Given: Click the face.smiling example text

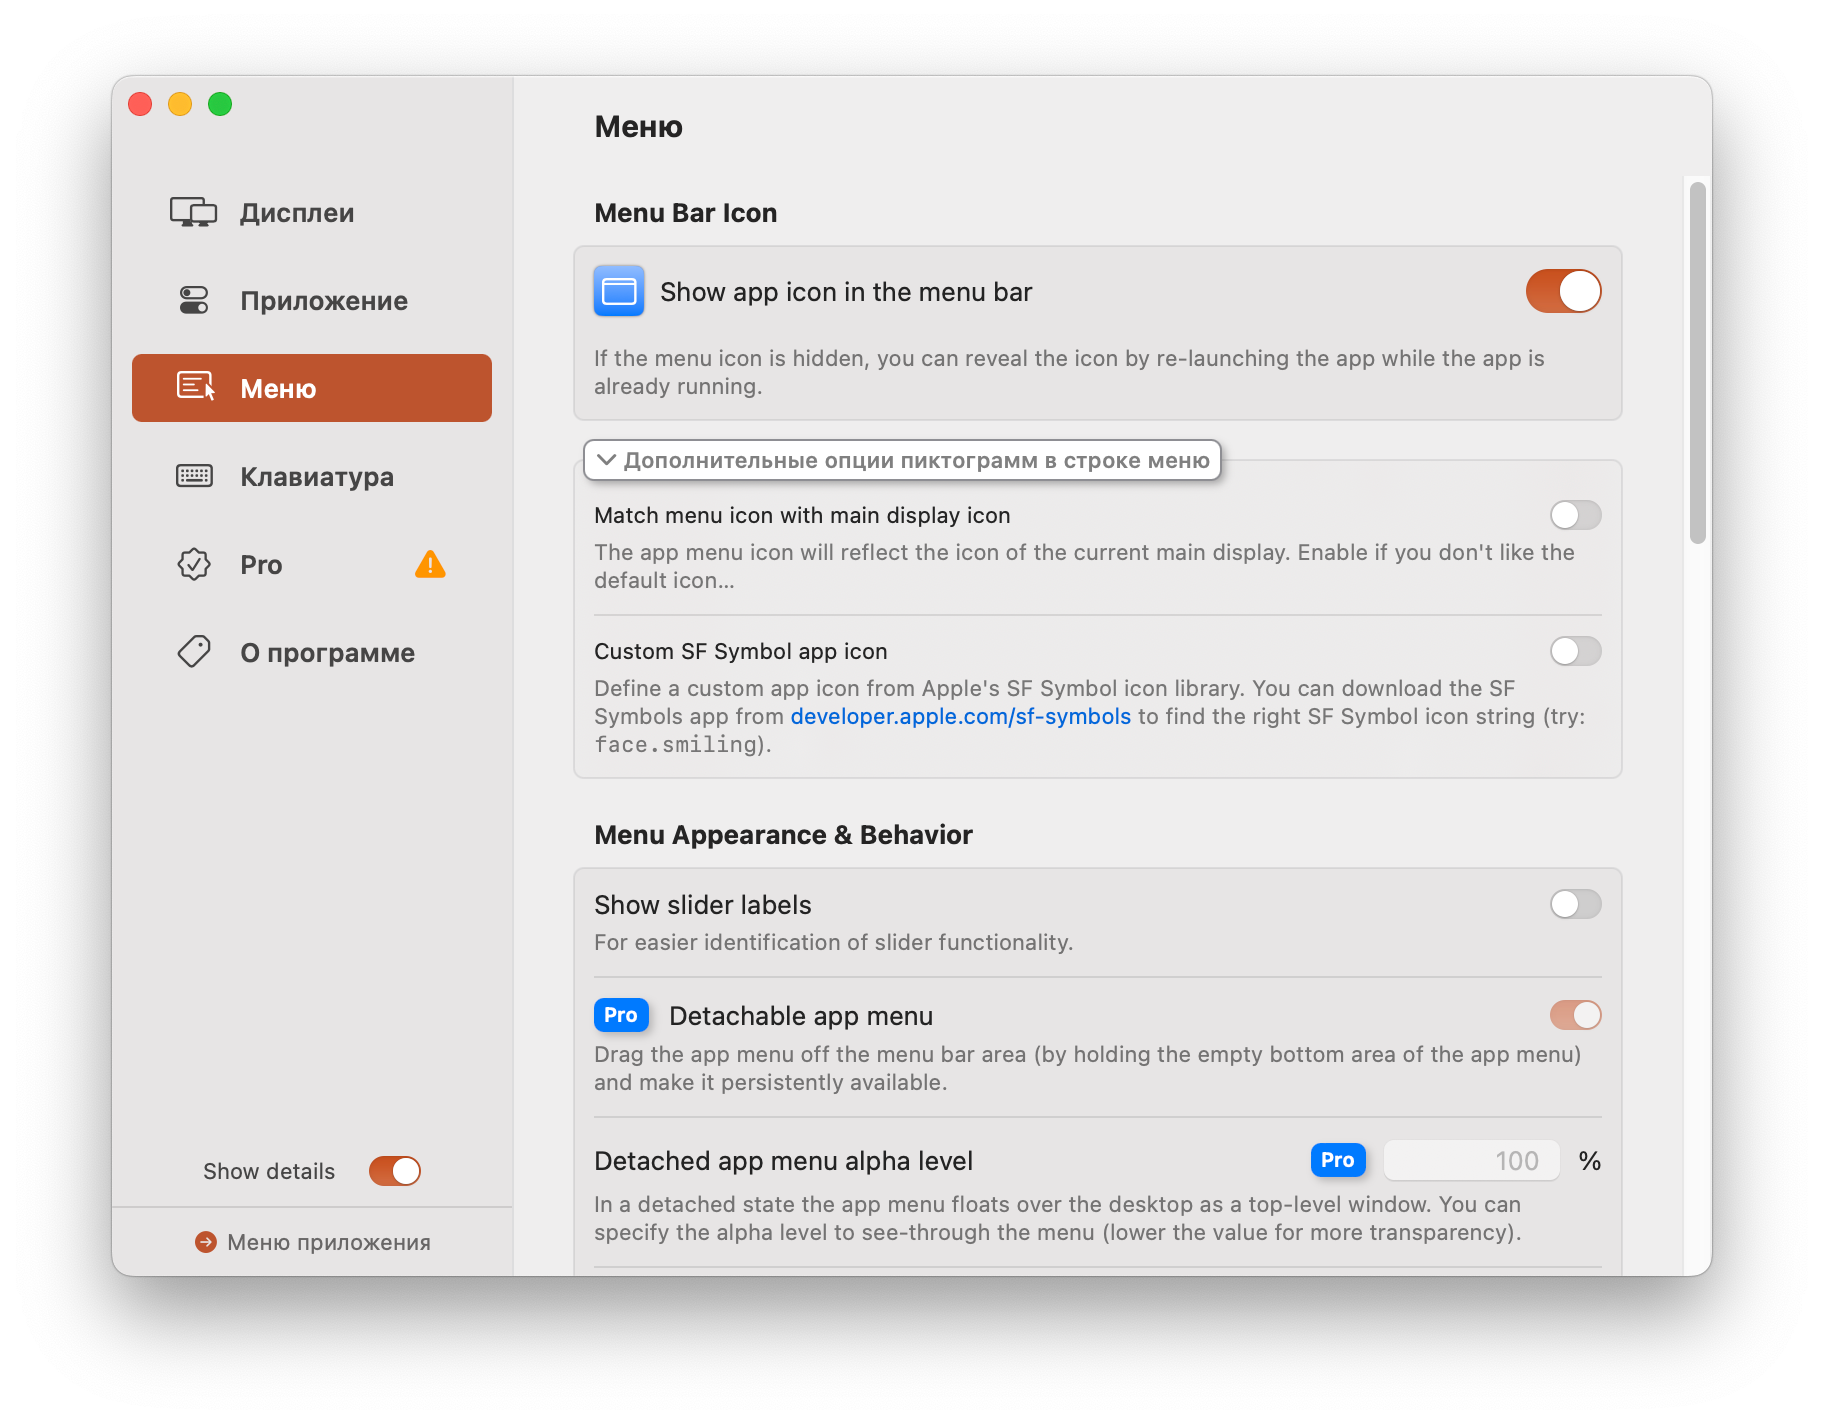Looking at the screenshot, I should [676, 744].
